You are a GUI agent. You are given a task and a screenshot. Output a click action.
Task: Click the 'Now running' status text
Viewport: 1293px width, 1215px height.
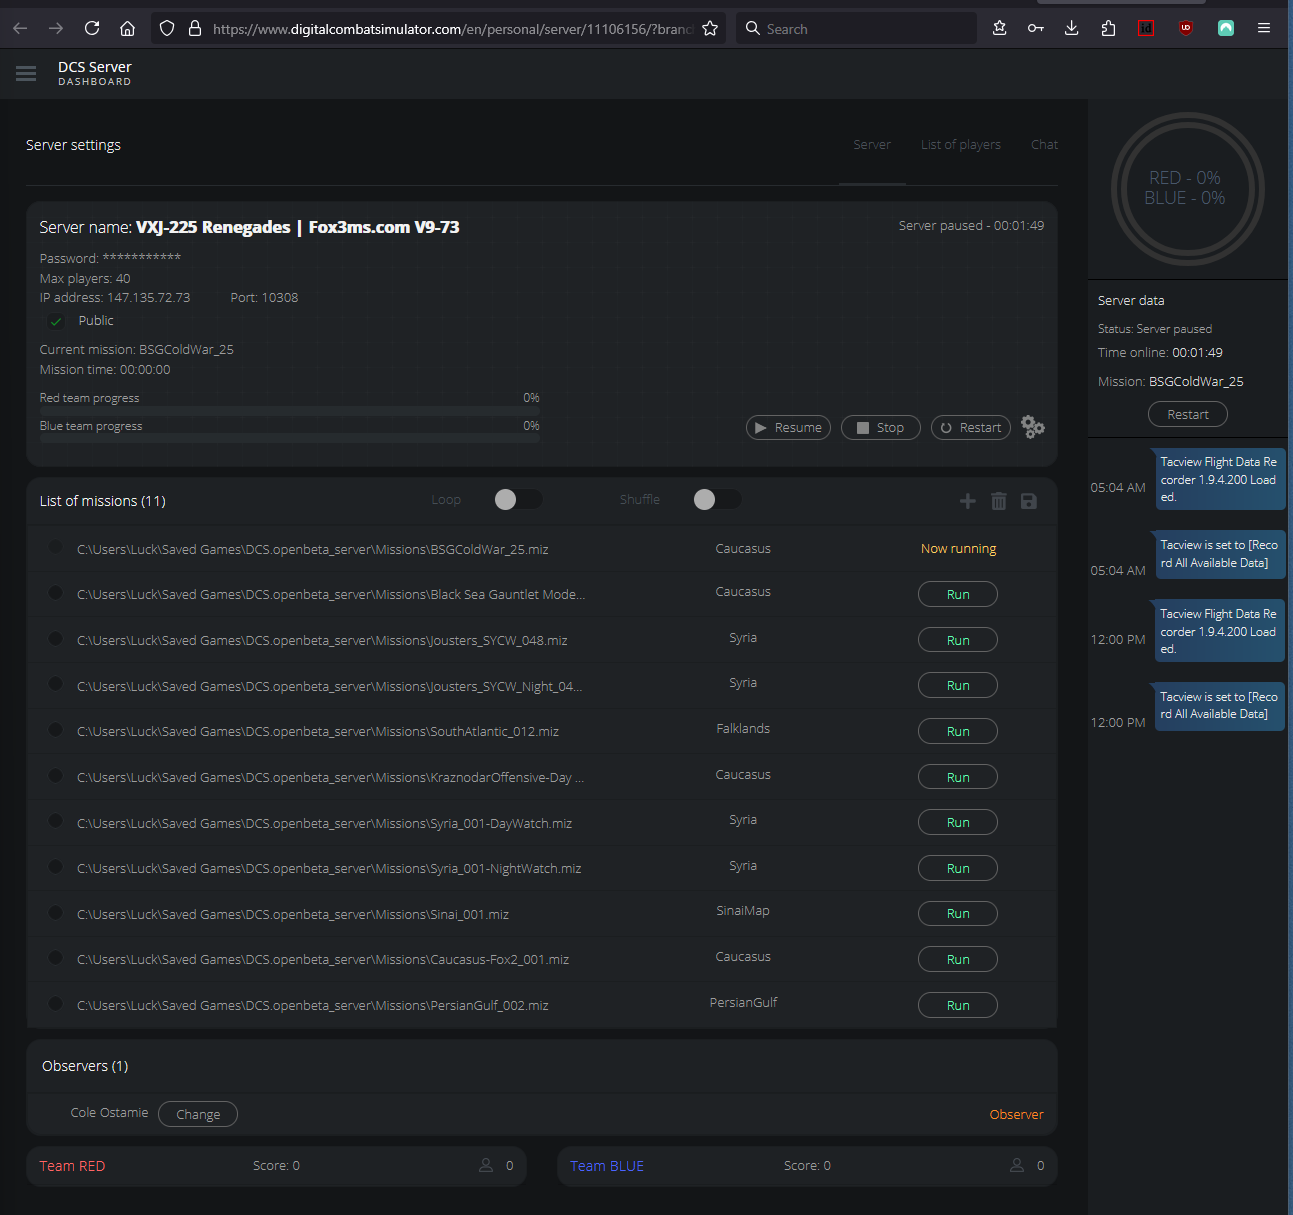958,549
